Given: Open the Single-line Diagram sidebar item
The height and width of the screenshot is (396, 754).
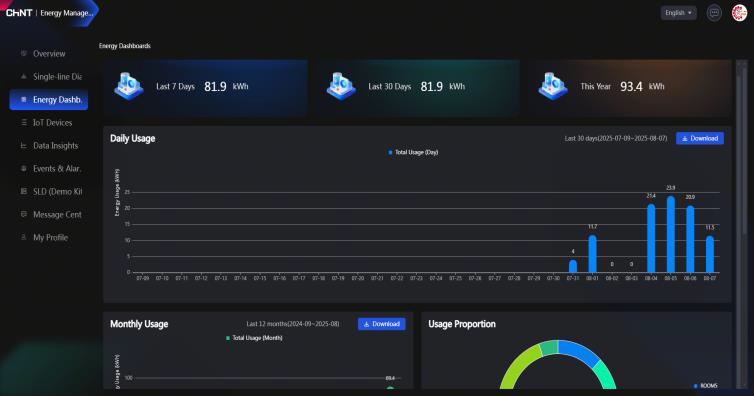Looking at the screenshot, I should tap(49, 77).
